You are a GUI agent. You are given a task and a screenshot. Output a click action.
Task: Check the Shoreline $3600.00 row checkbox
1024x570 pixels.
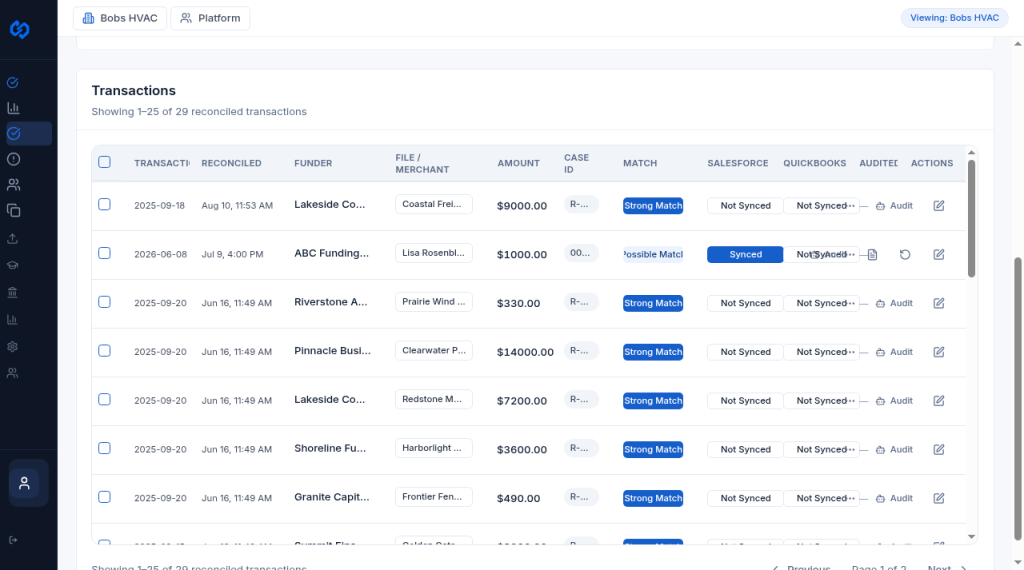click(x=104, y=448)
